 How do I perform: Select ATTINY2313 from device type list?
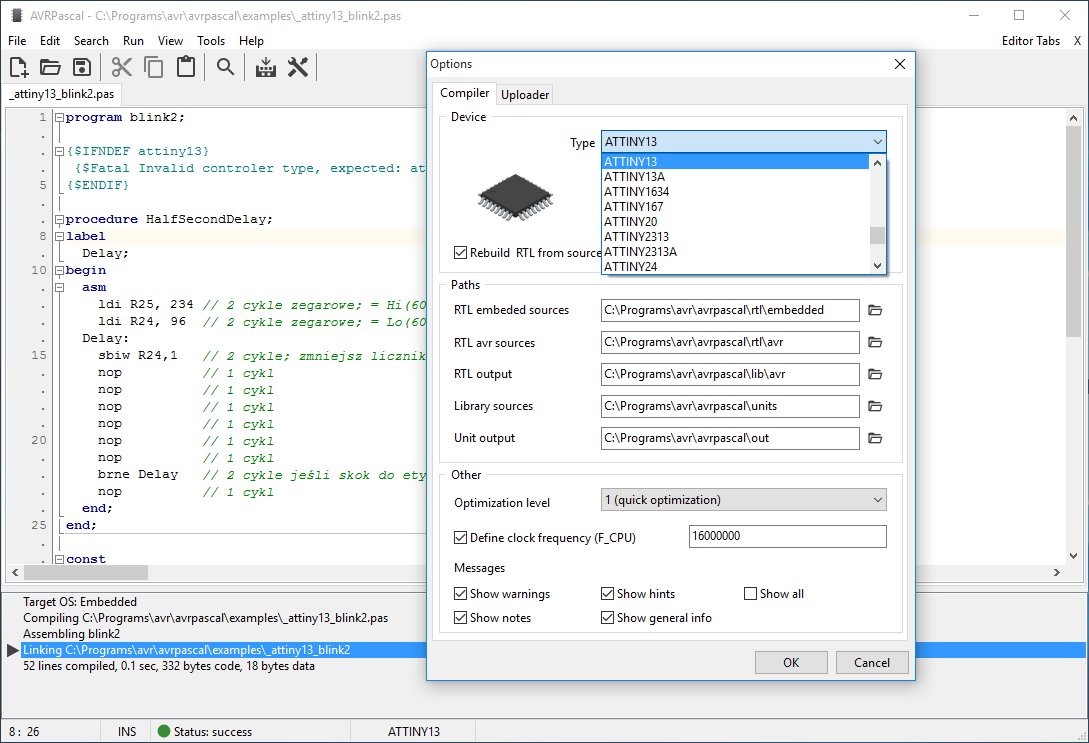(636, 237)
